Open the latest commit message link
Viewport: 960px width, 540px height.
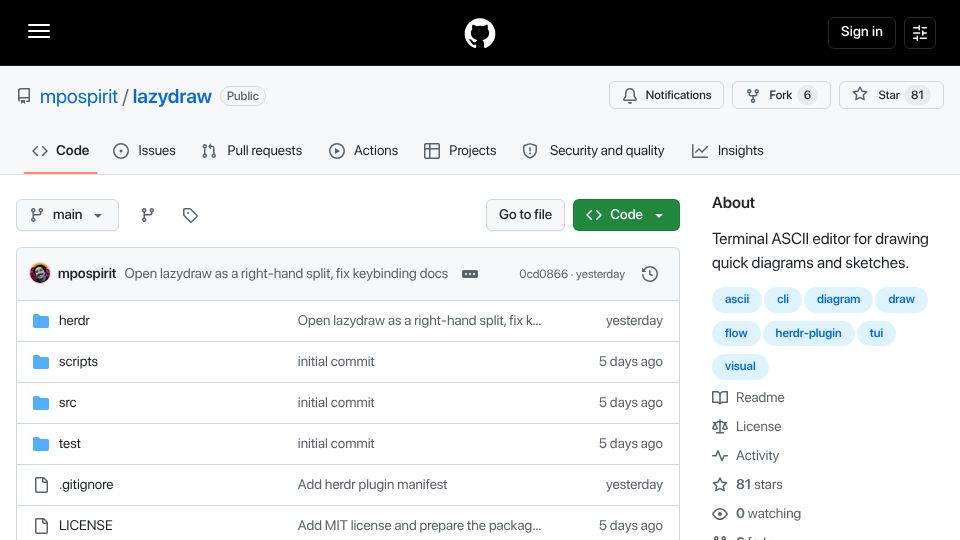pos(286,274)
